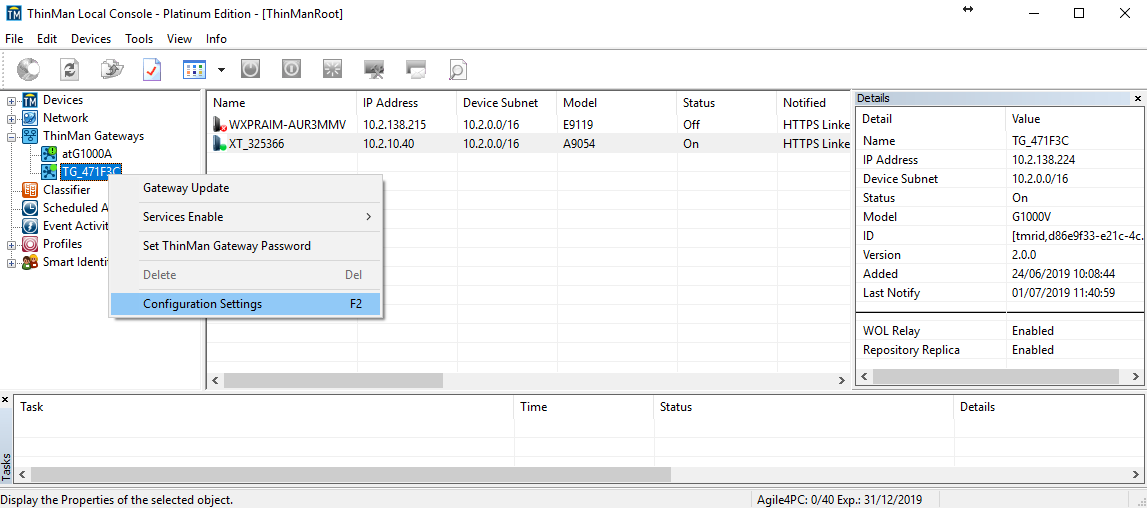
Task: Click the Scheduled Activities clock icon
Action: [30, 208]
